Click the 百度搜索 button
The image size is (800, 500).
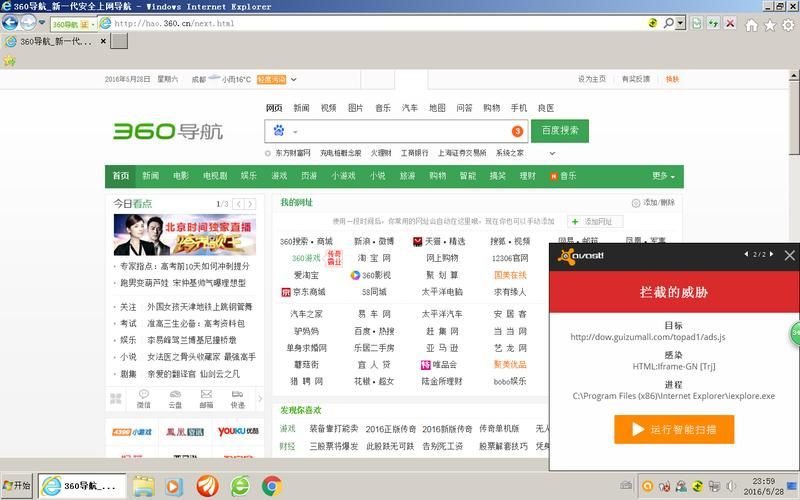click(560, 131)
